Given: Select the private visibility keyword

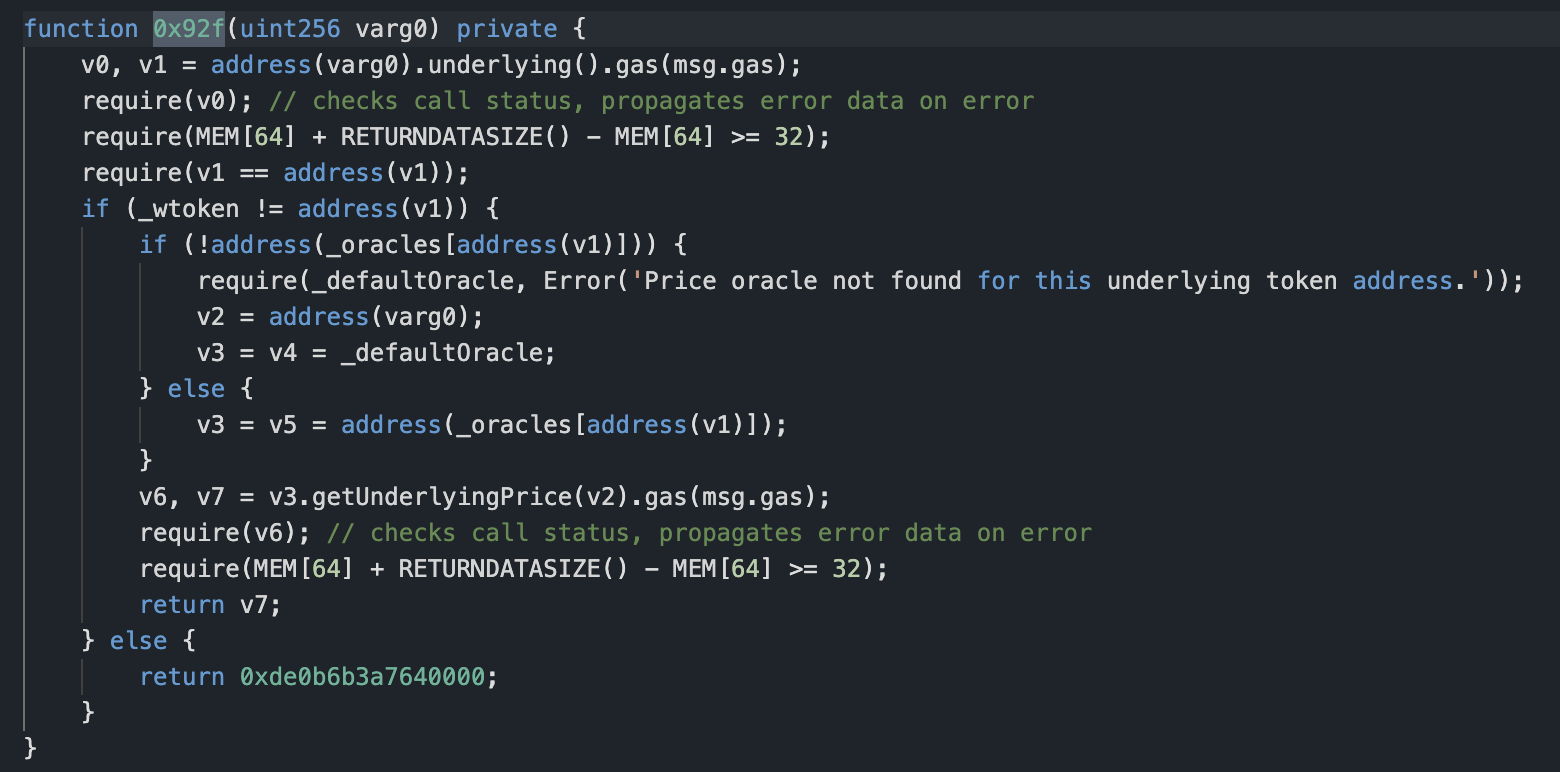Looking at the screenshot, I should click(x=506, y=28).
